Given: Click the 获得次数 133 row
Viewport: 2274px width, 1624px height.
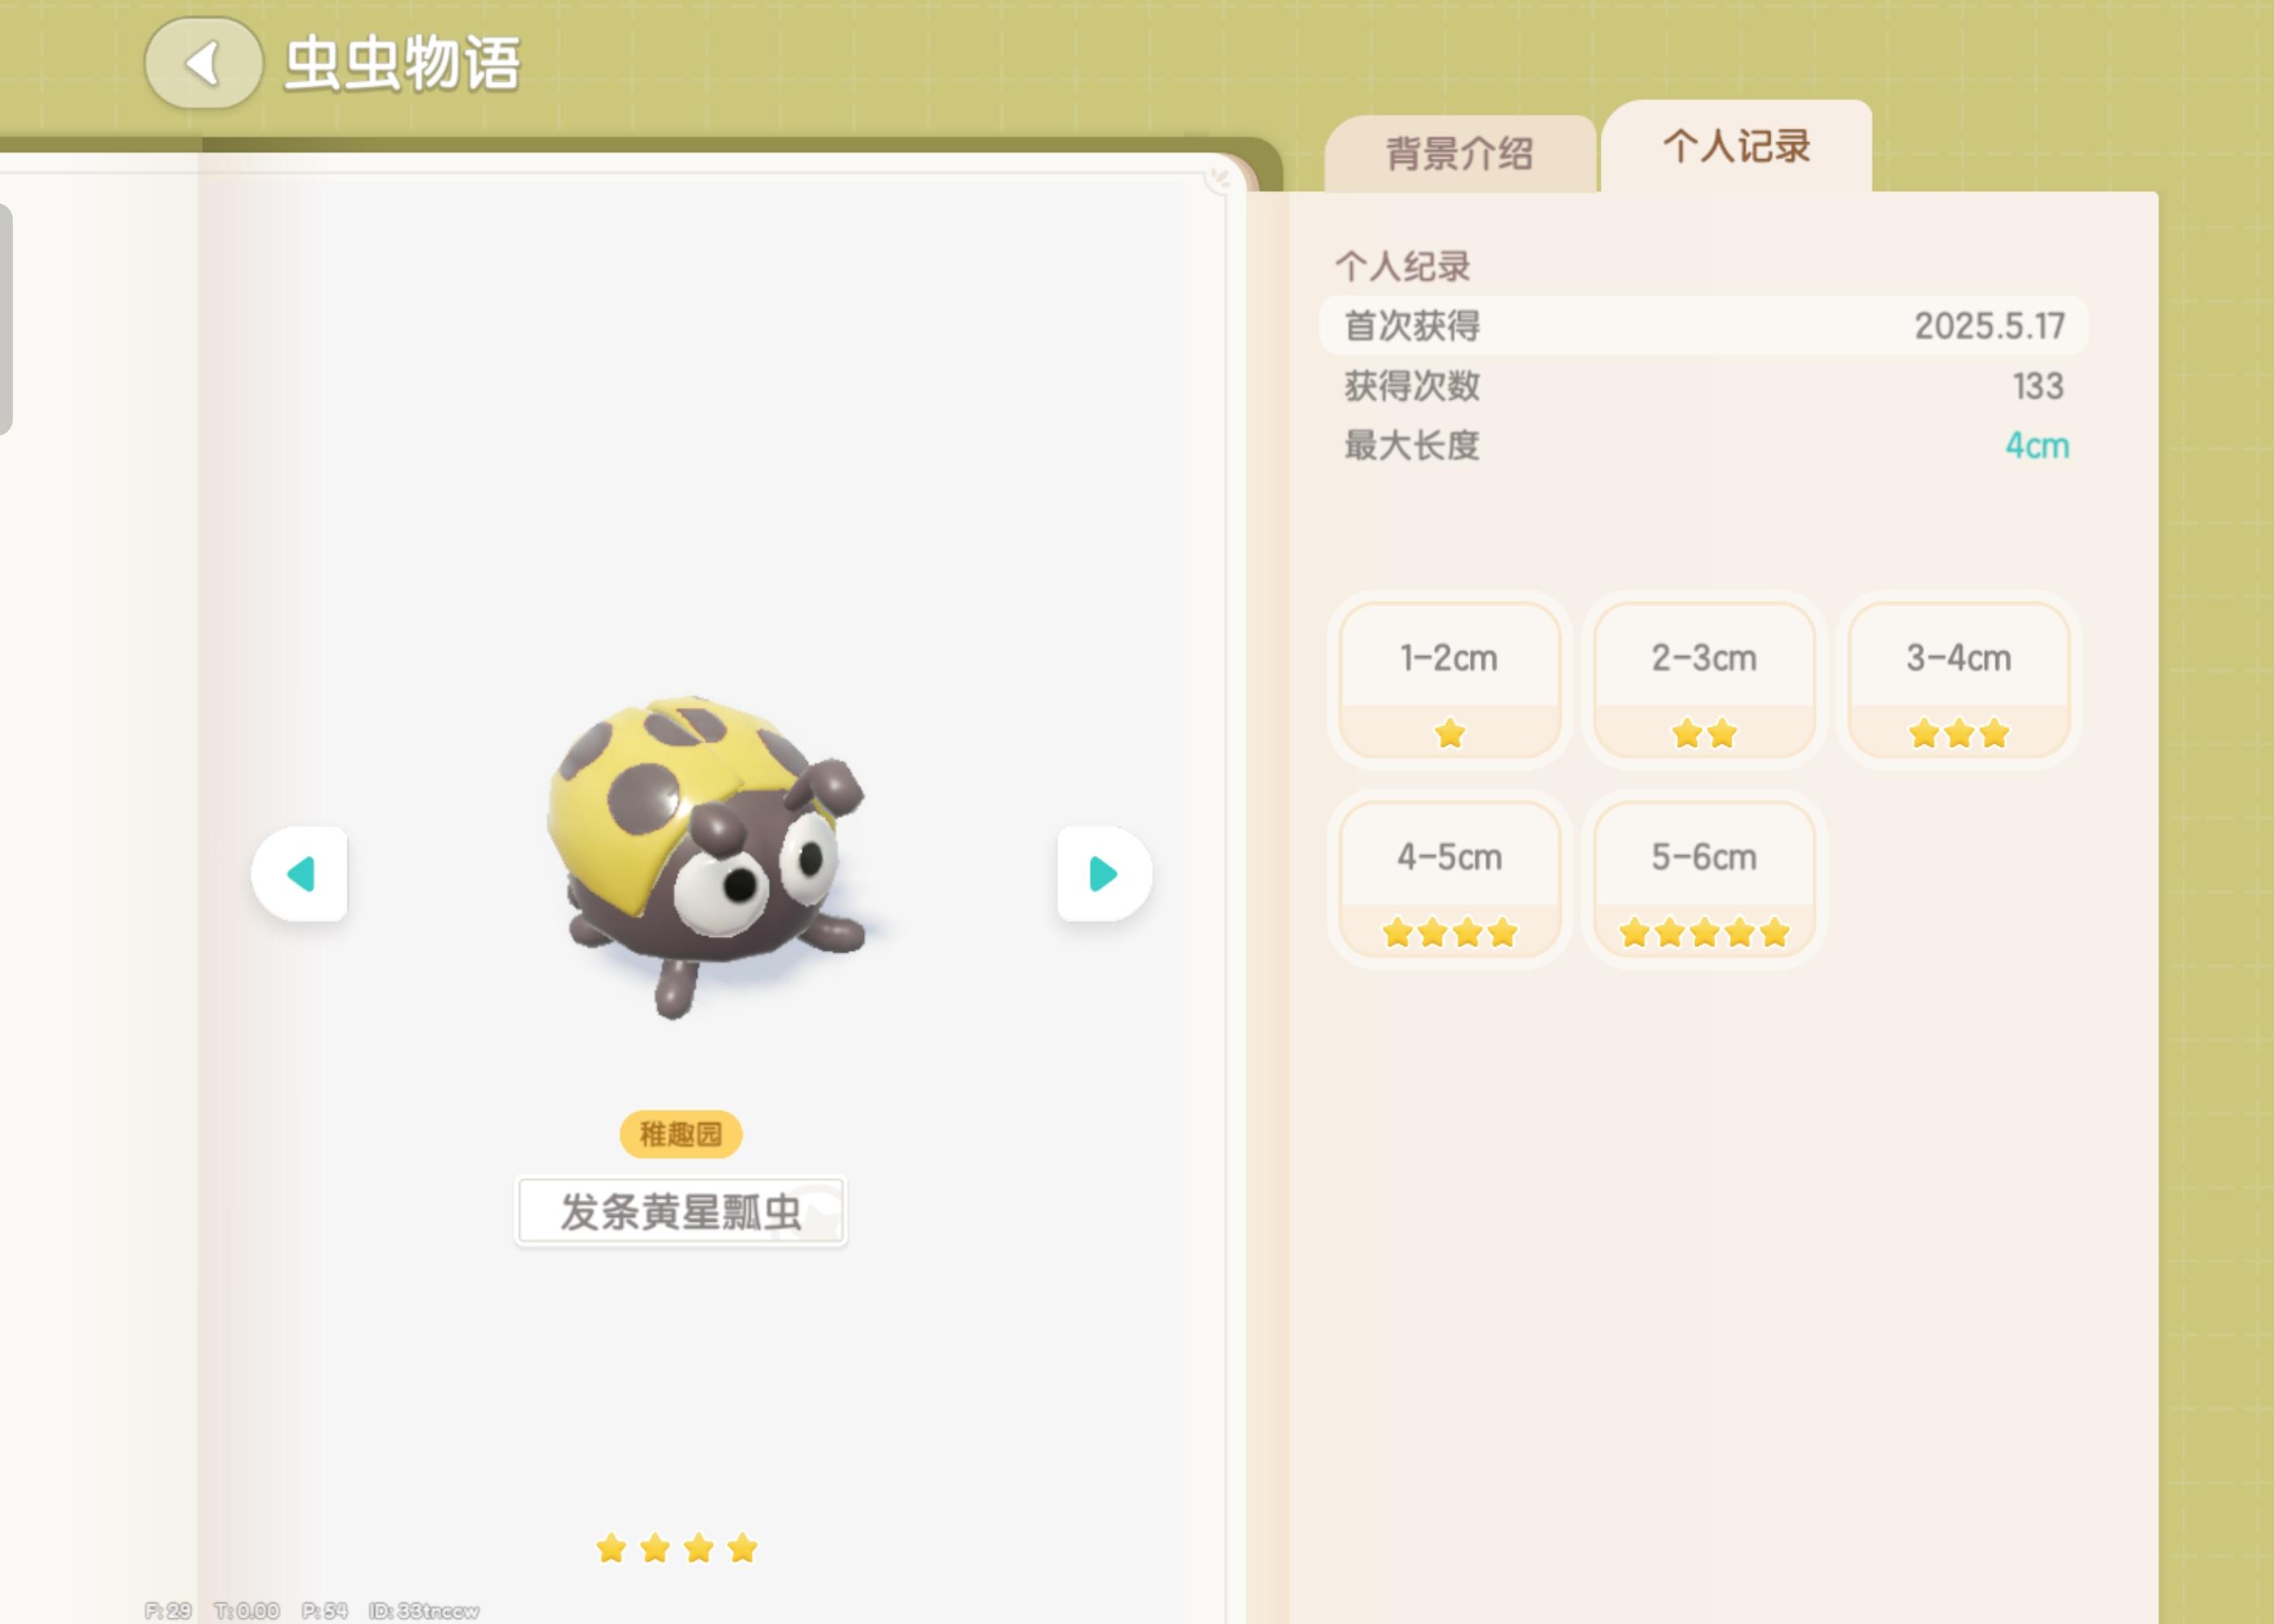Looking at the screenshot, I should coord(1704,386).
